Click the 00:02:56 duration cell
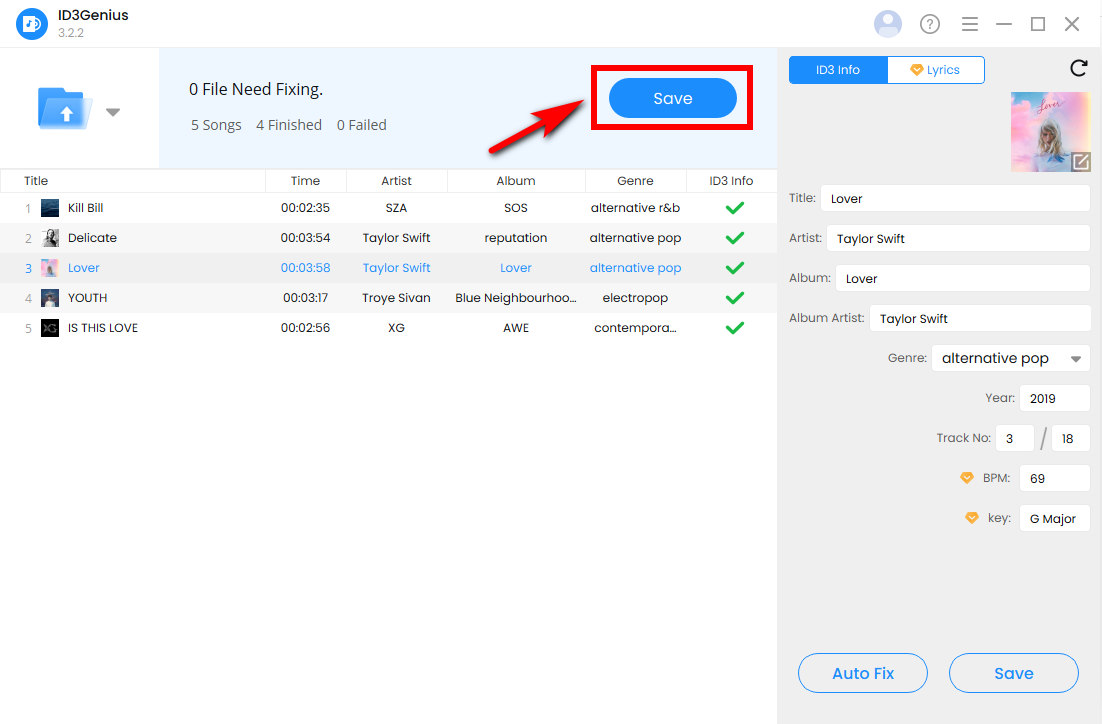Image resolution: width=1102 pixels, height=724 pixels. (x=305, y=328)
